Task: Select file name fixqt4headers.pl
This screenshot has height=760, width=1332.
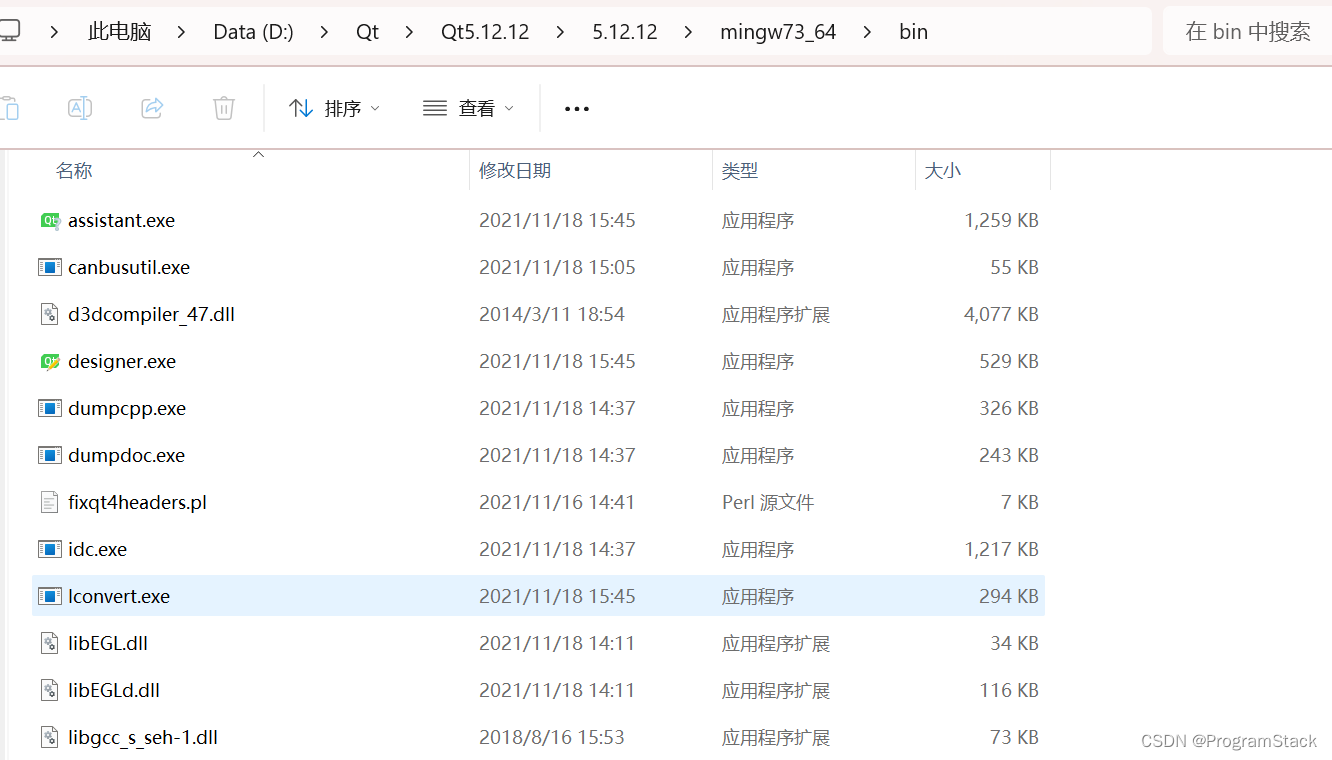Action: pos(137,502)
